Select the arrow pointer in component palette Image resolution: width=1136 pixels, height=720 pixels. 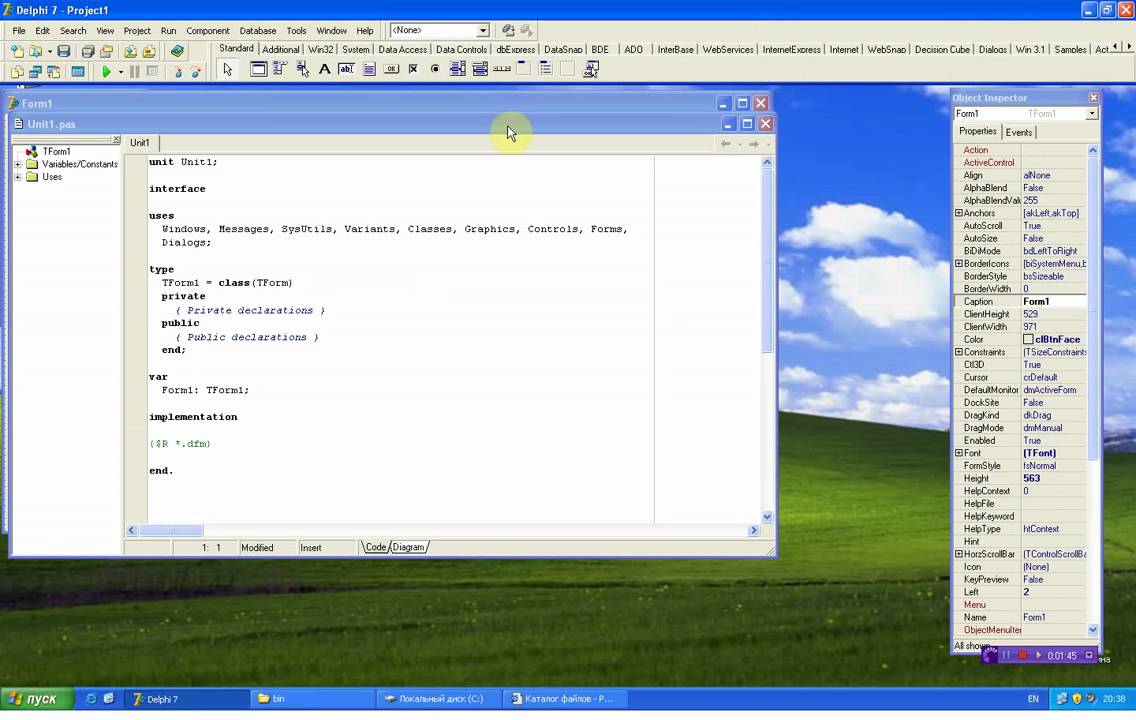[x=227, y=70]
